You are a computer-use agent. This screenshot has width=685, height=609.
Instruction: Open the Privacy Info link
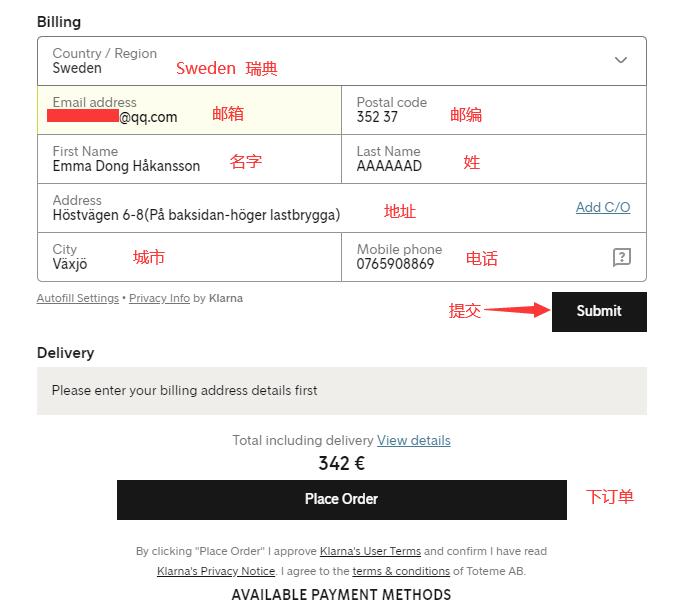159,298
